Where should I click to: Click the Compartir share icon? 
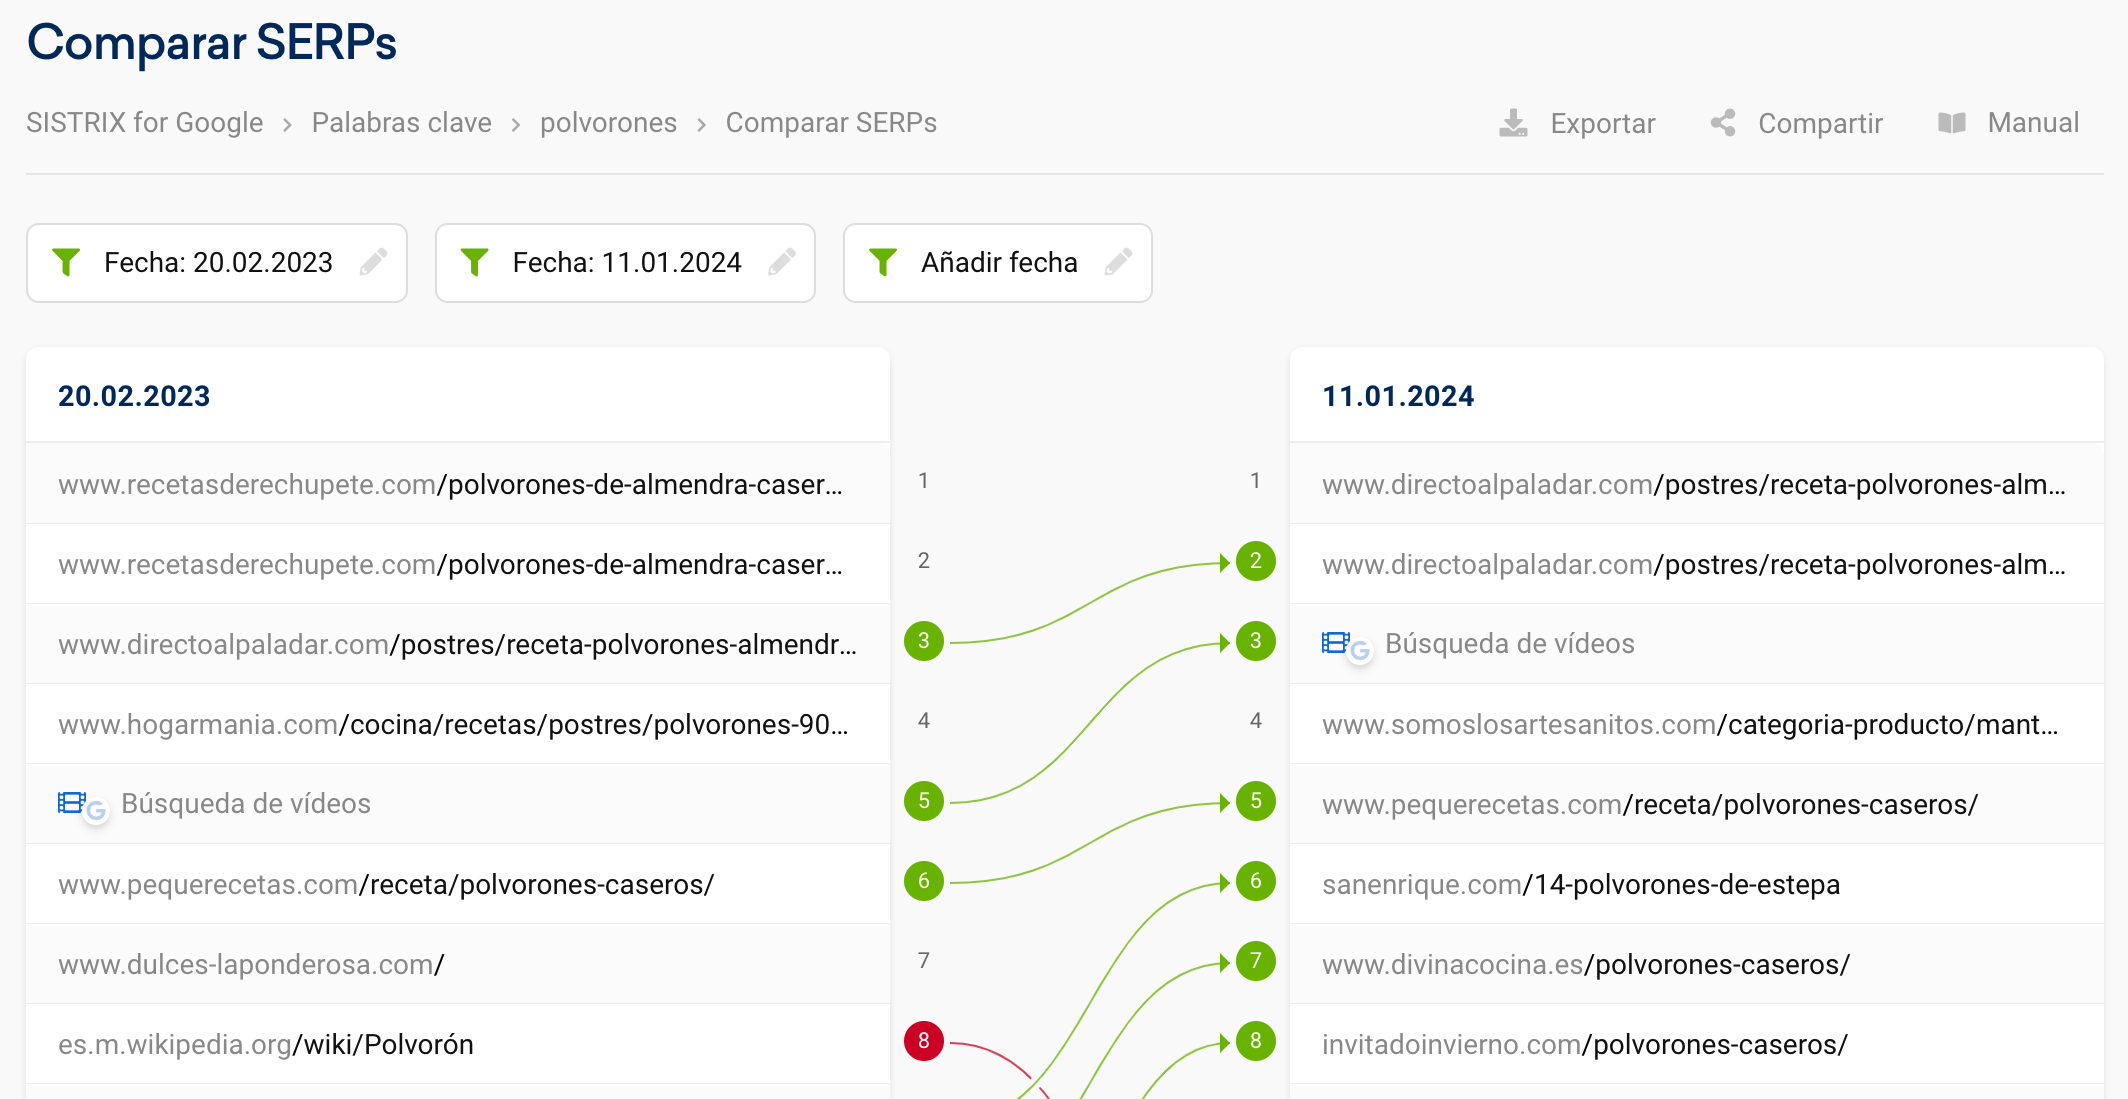pyautogui.click(x=1722, y=123)
